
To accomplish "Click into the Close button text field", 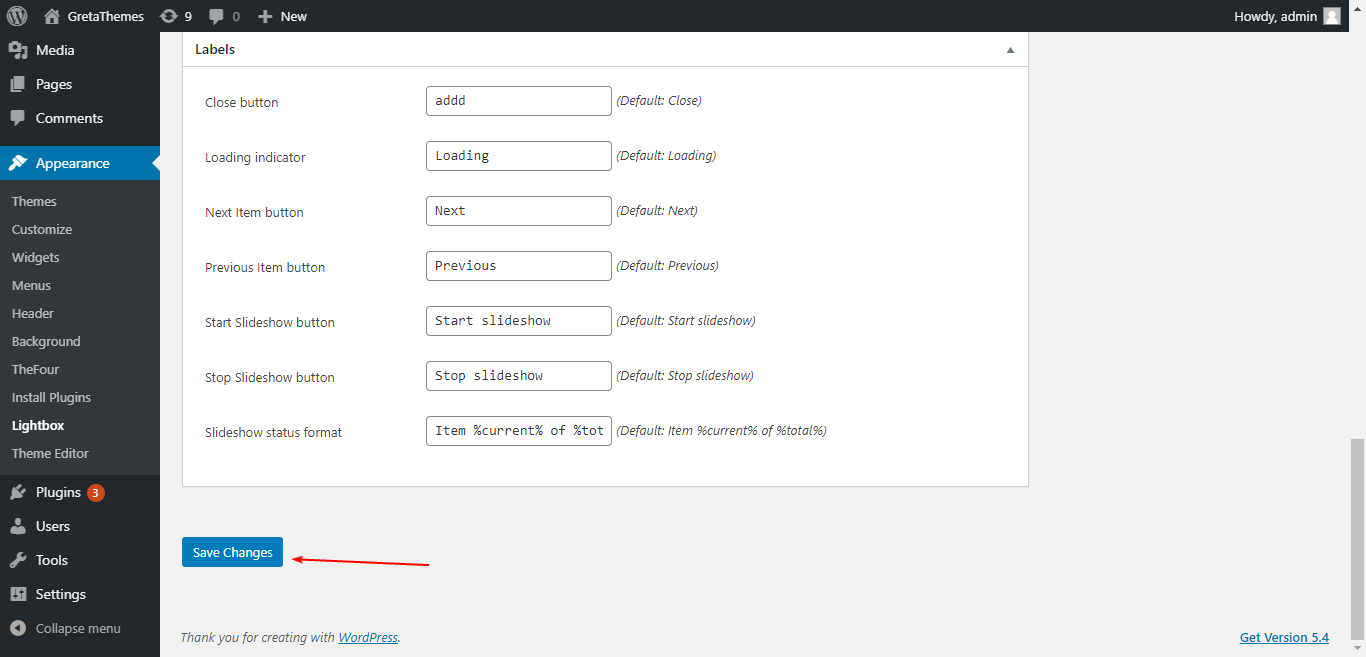I will pos(518,100).
